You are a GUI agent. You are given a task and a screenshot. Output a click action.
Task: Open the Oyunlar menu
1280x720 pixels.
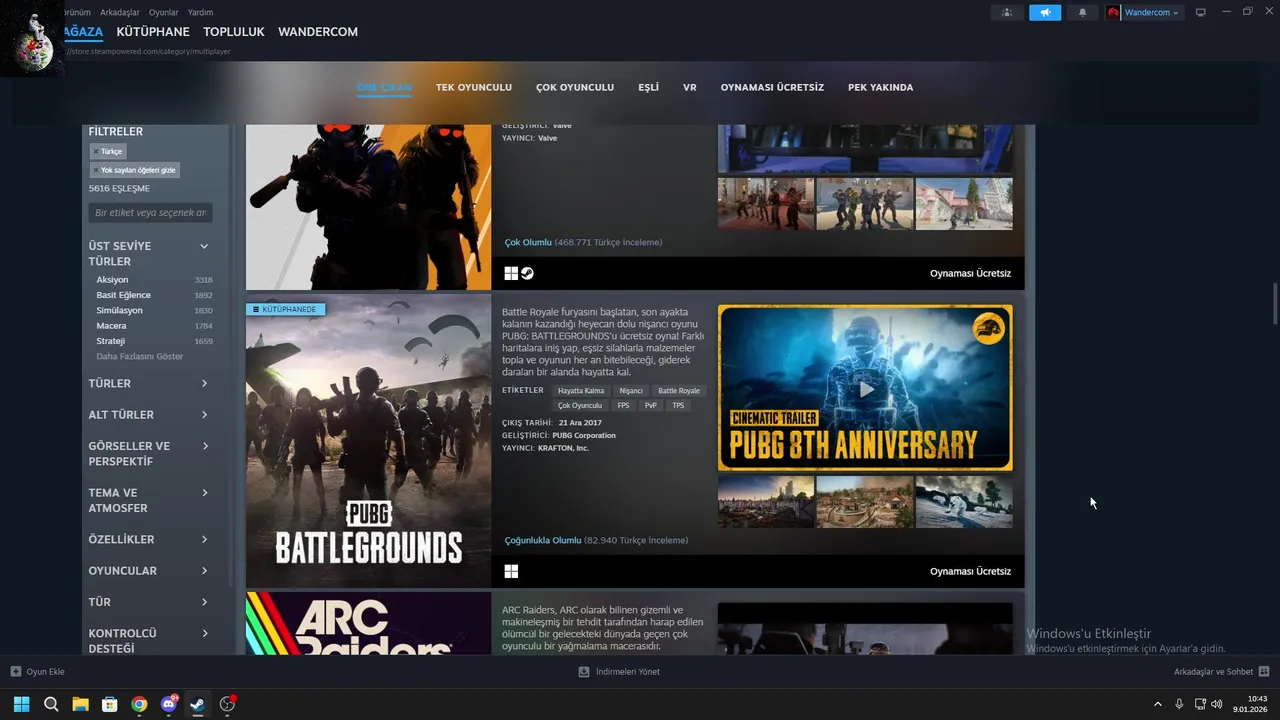[163, 12]
